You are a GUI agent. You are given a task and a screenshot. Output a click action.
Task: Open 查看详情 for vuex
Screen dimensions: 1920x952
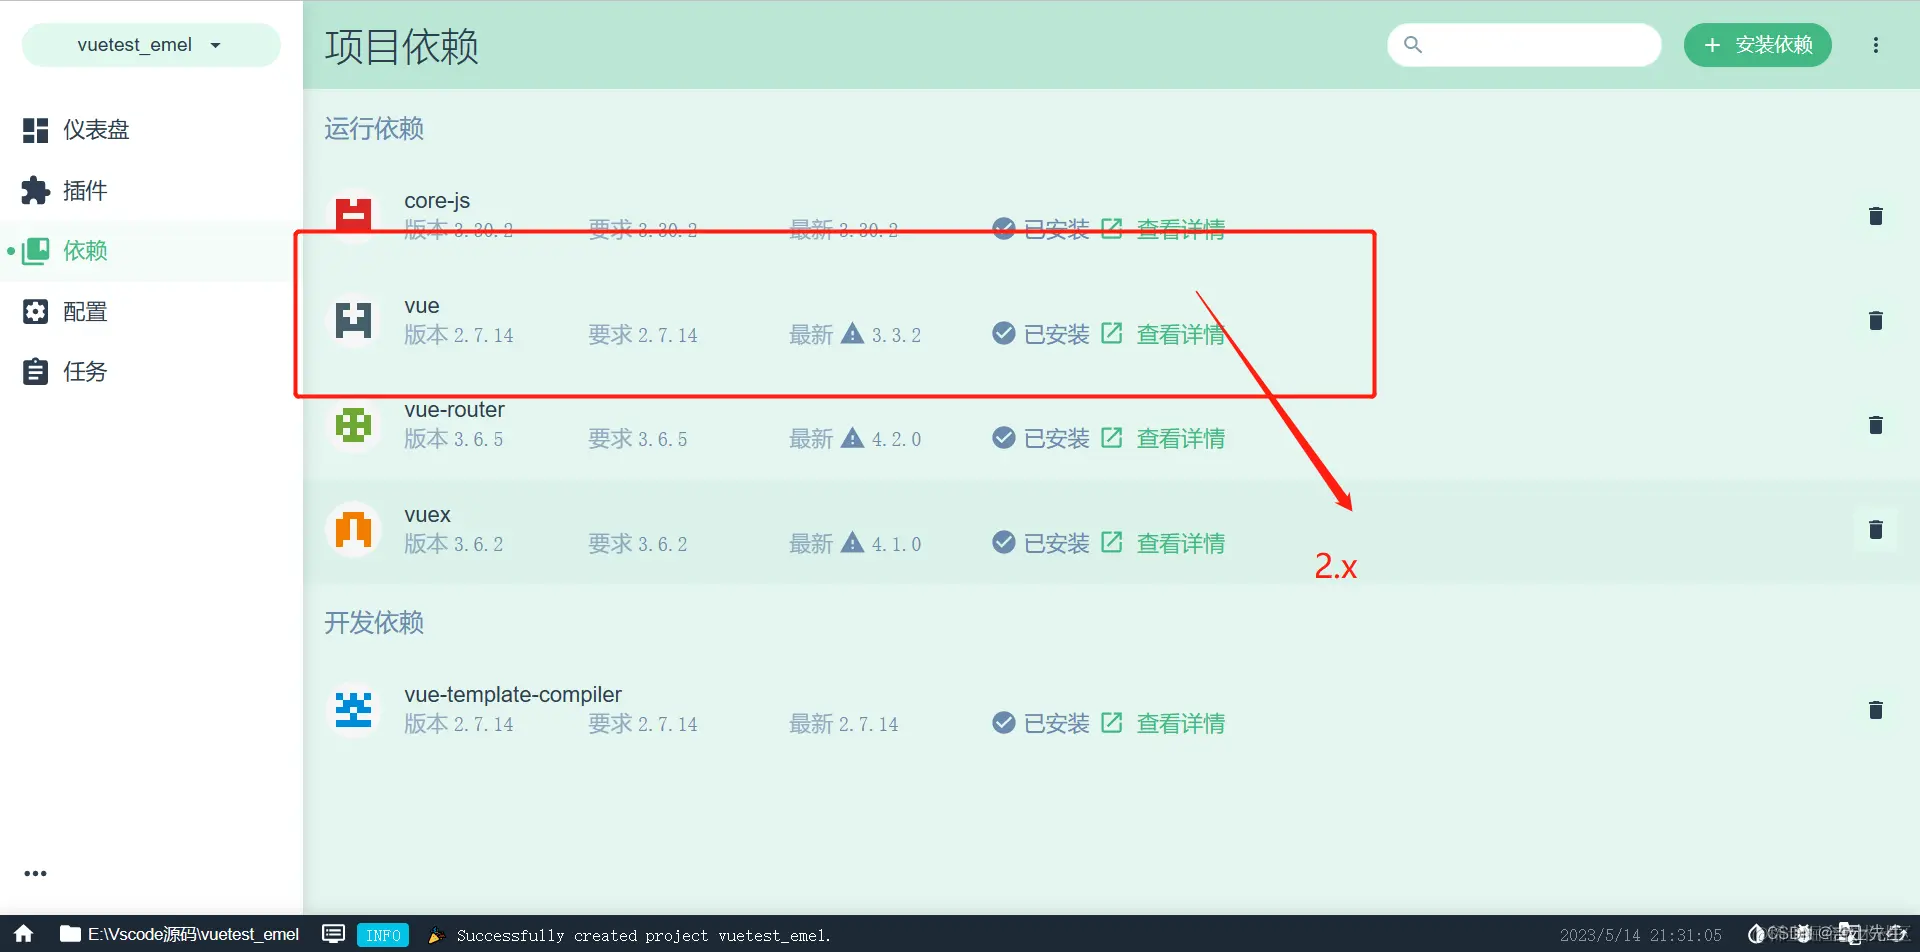1181,544
